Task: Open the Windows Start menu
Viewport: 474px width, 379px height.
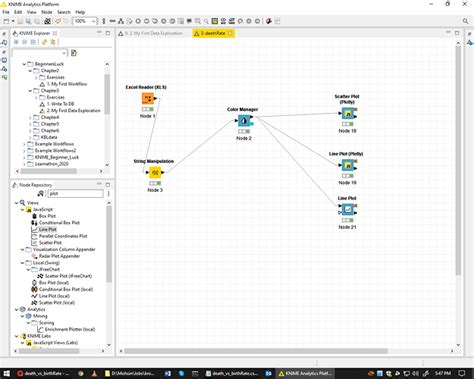Action: point(6,373)
